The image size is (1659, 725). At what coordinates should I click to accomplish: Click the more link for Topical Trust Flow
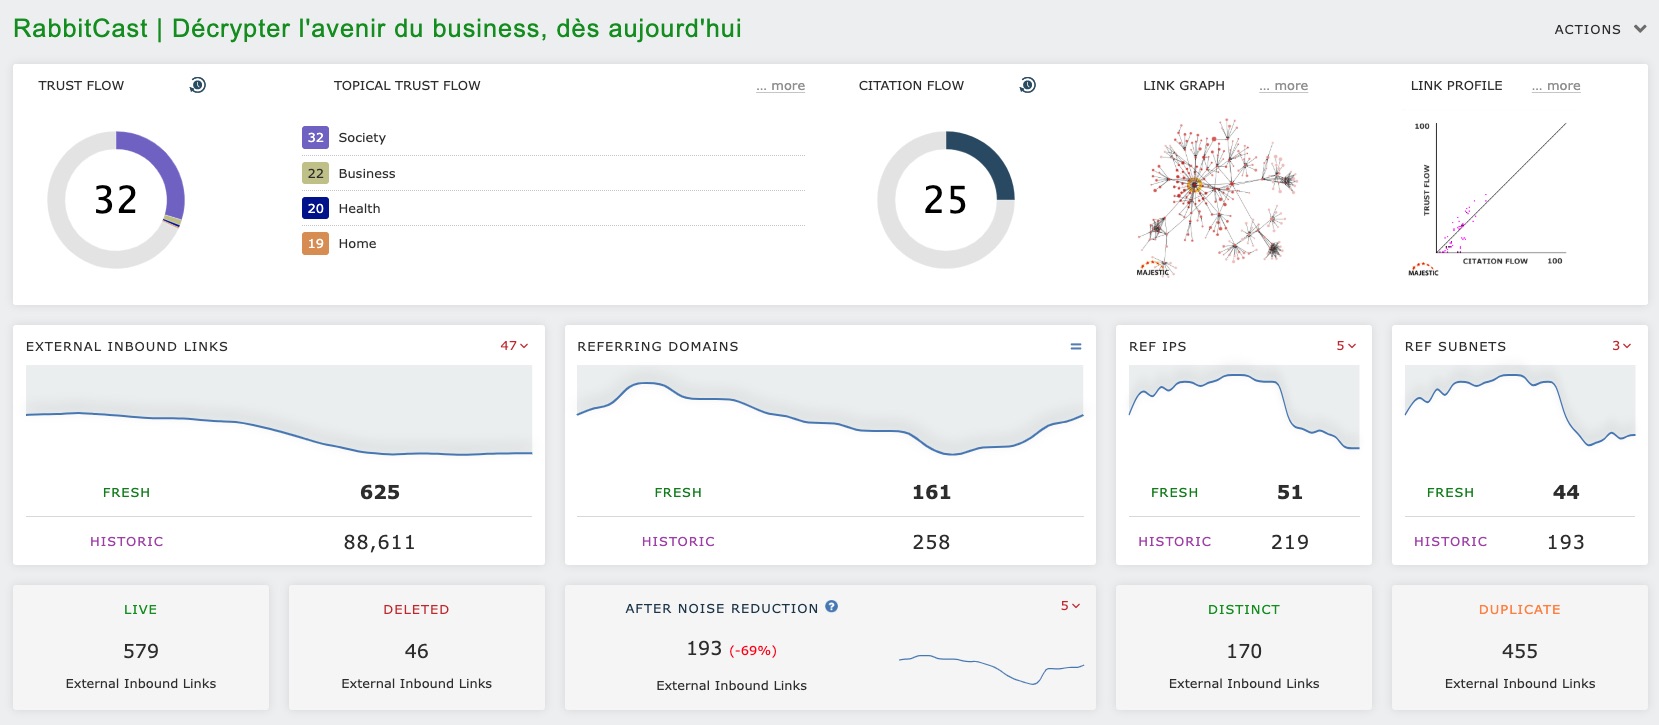[781, 86]
